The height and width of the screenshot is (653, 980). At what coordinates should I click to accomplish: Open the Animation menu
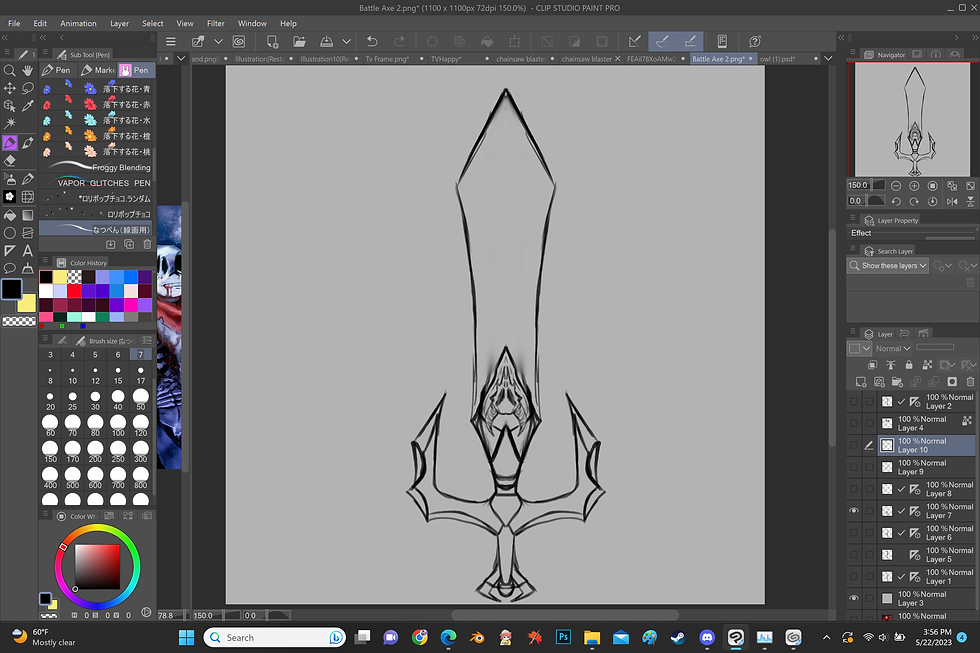click(78, 23)
